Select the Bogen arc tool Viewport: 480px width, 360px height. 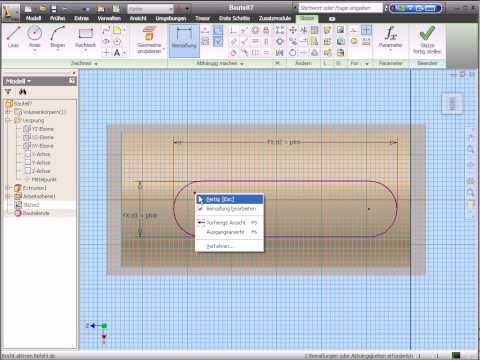point(58,37)
